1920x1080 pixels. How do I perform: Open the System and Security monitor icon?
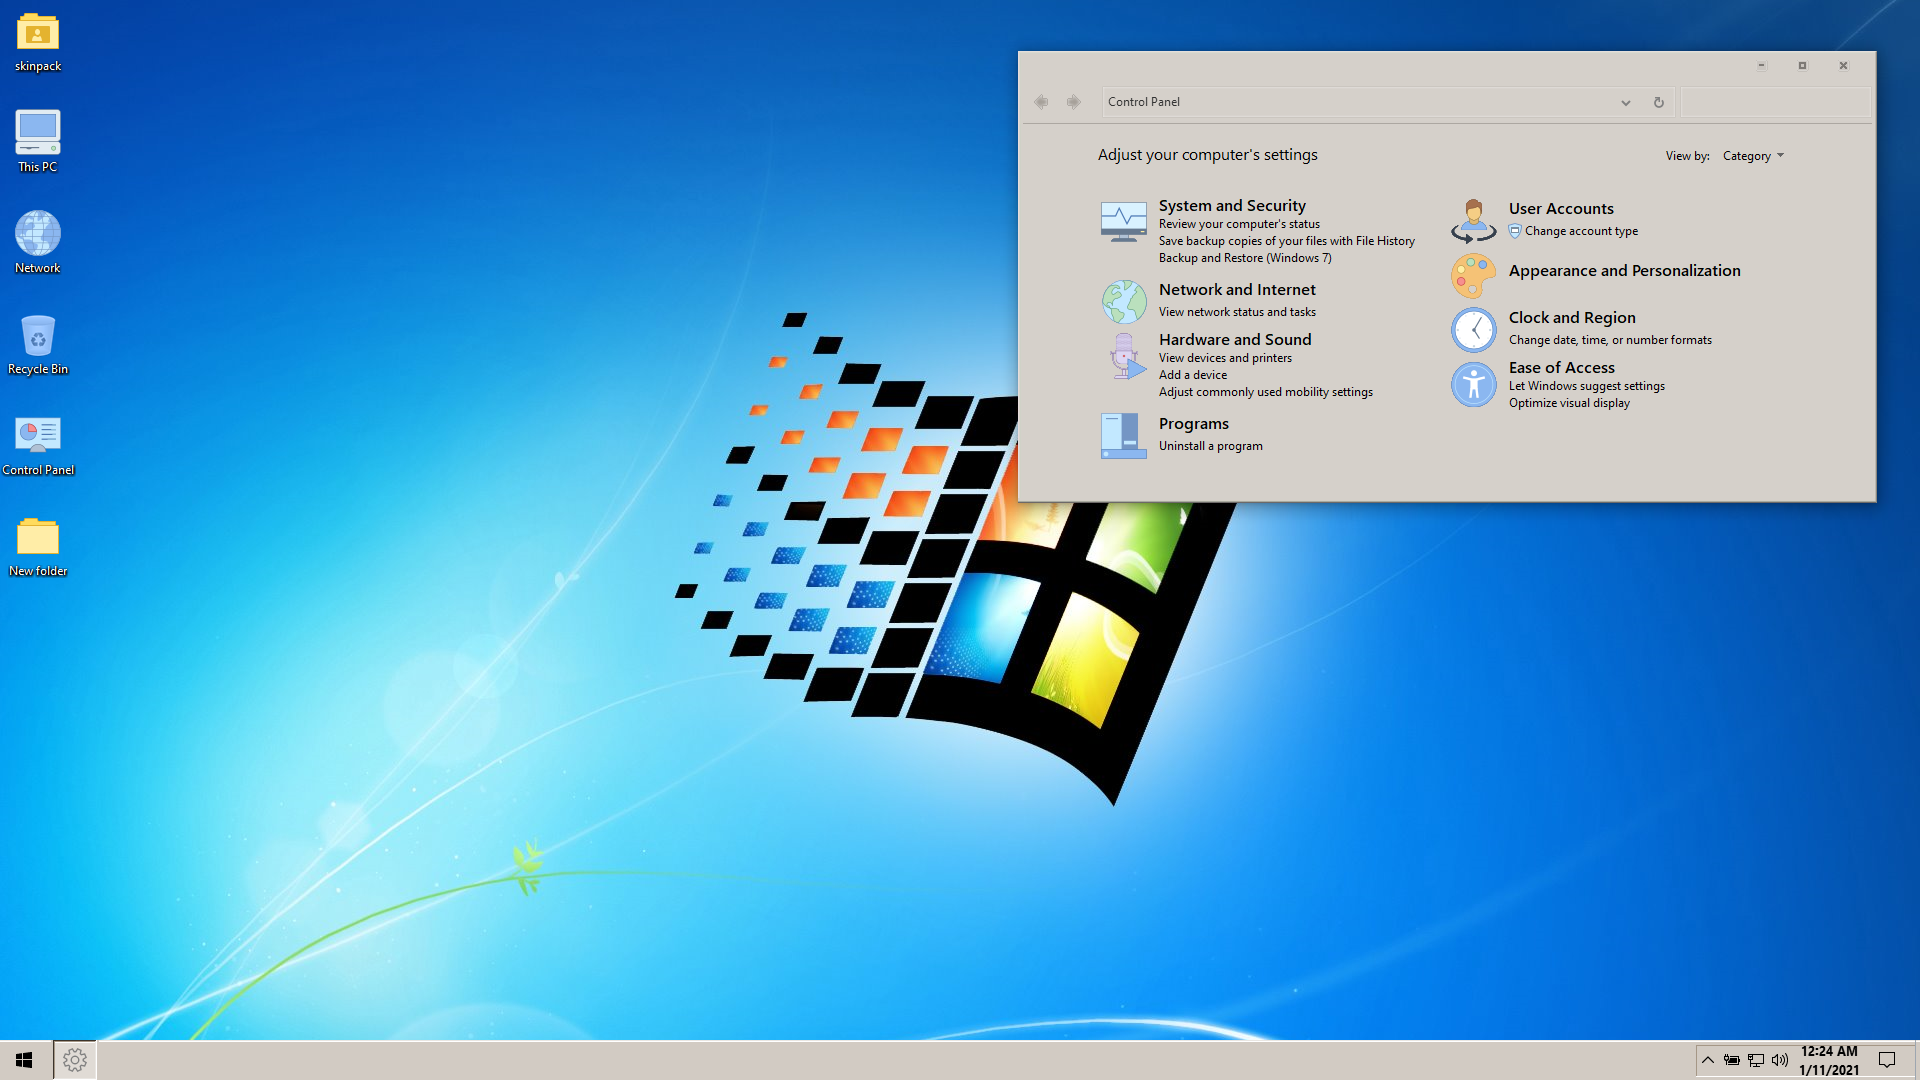[x=1123, y=222]
